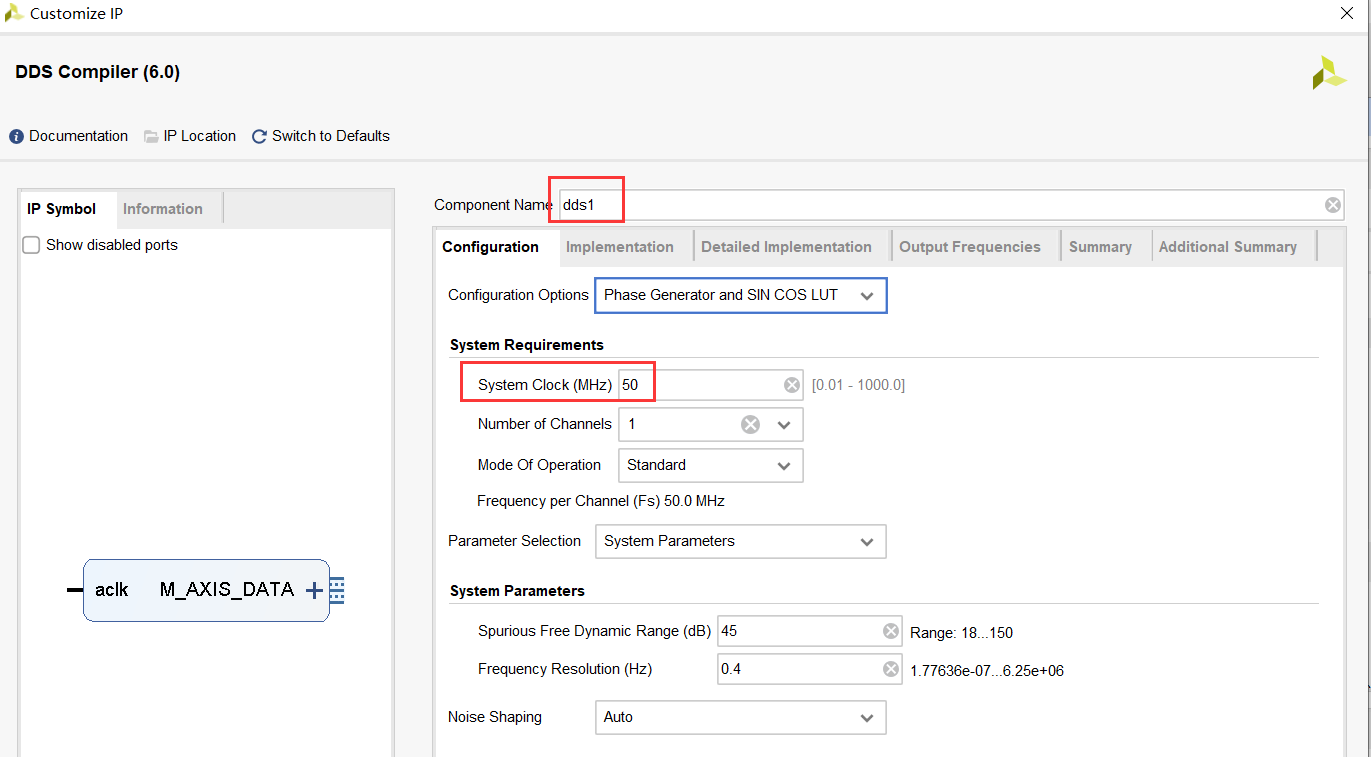The image size is (1371, 757).
Task: Click the System Clock (MHz) input field
Action: [x=711, y=385]
